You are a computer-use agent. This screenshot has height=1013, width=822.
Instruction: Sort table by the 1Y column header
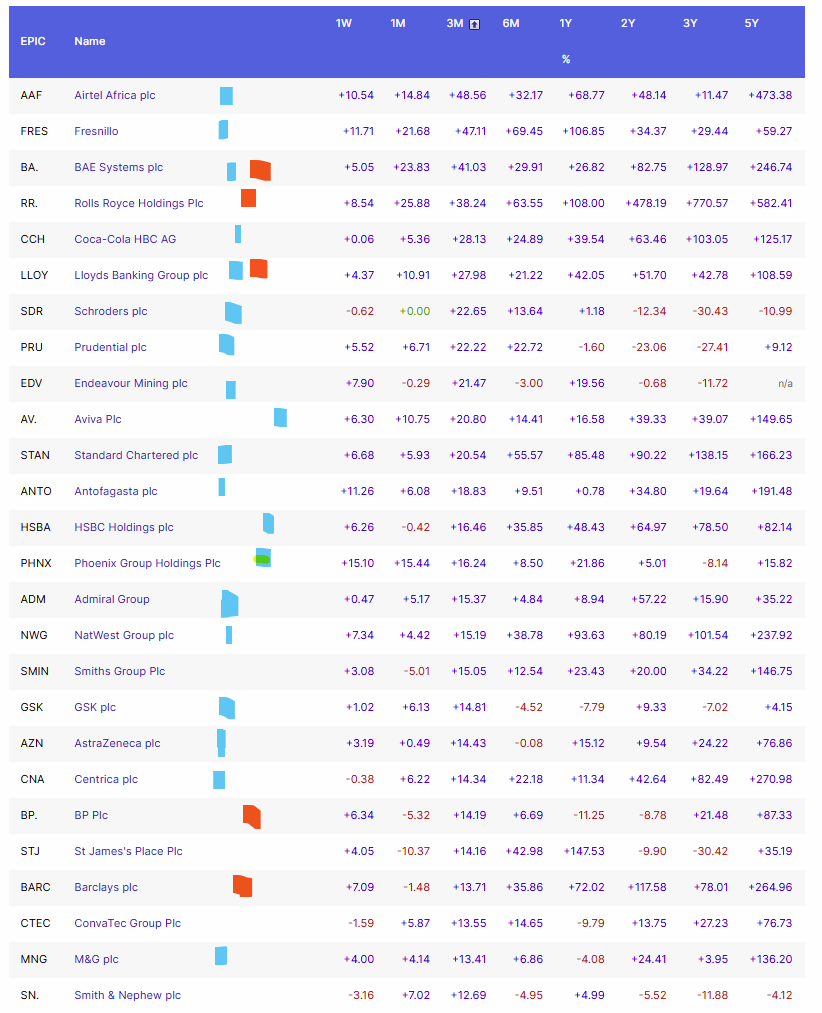pyautogui.click(x=566, y=23)
